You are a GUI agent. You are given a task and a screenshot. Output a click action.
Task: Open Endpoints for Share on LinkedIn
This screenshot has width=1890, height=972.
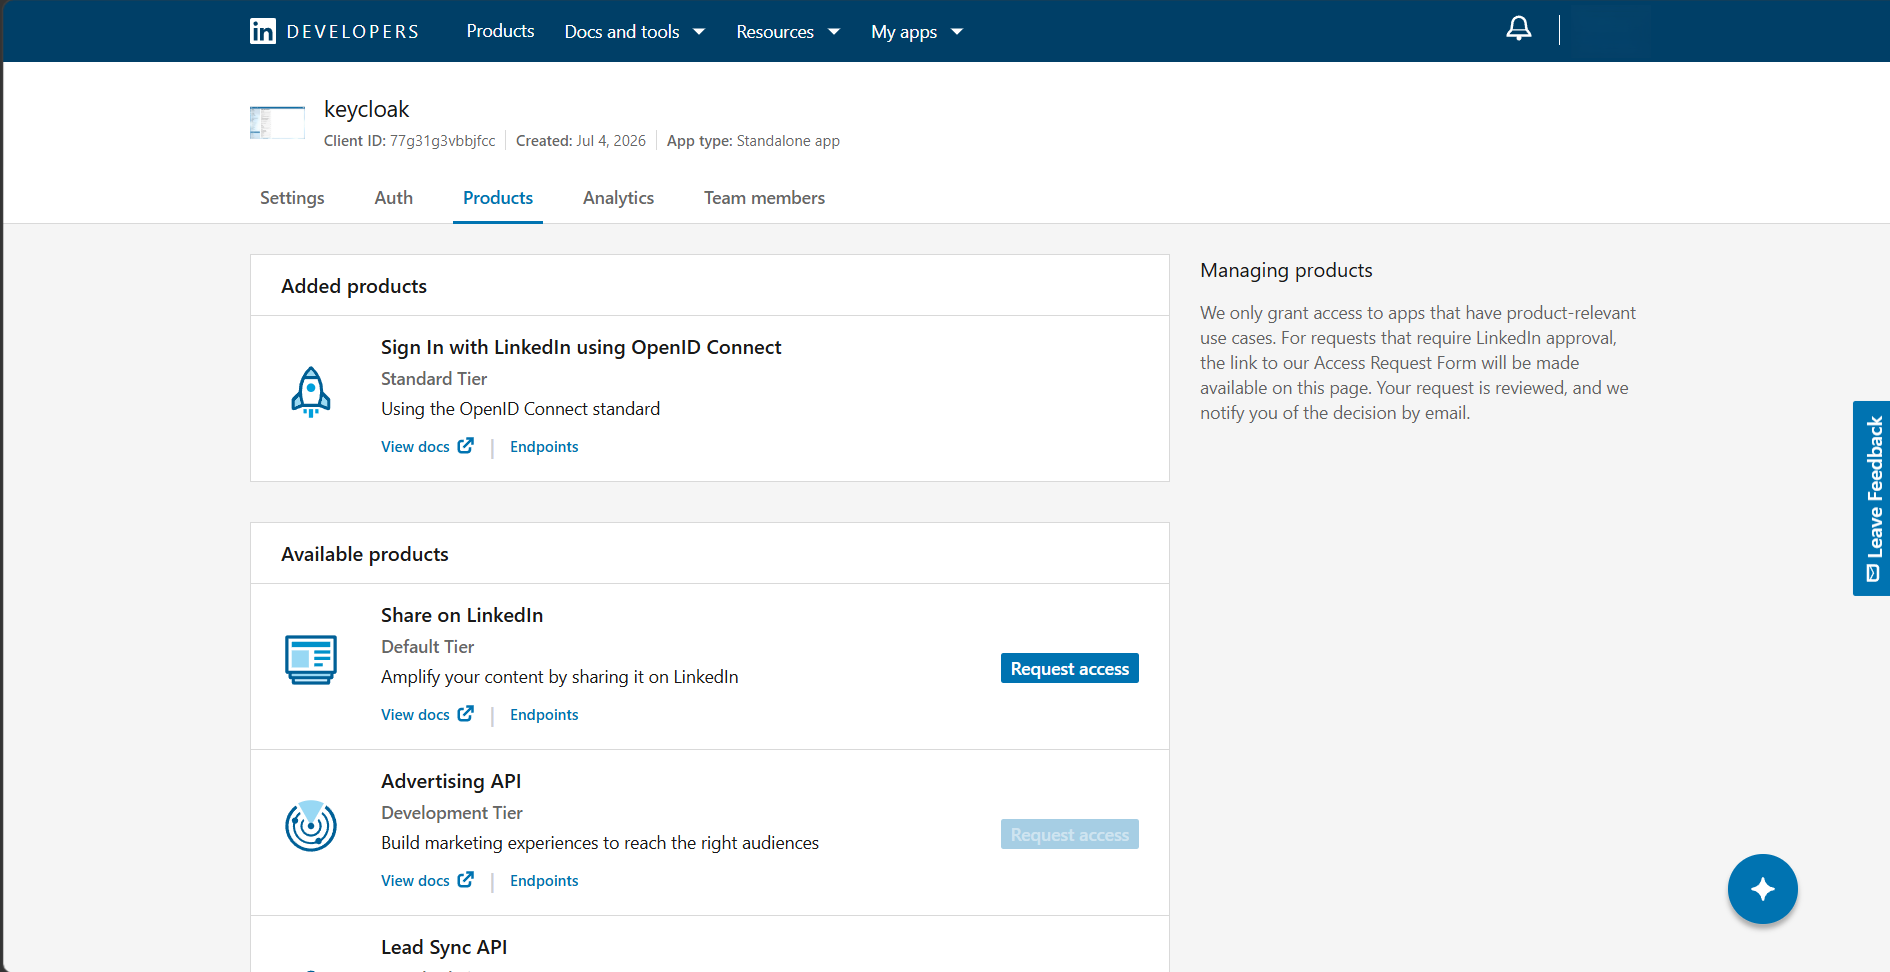click(x=544, y=715)
